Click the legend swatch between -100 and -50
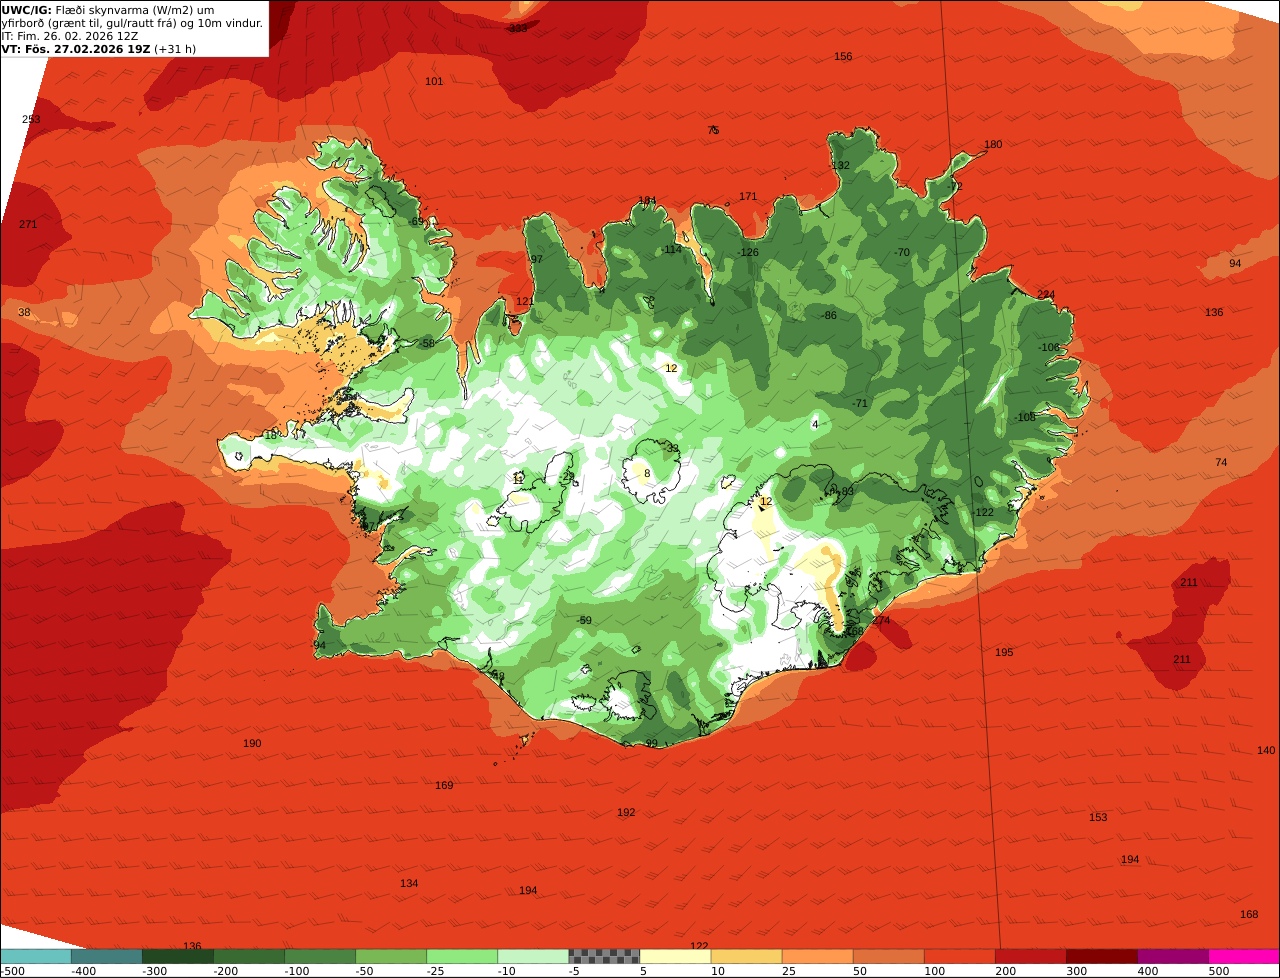This screenshot has height=978, width=1280. pyautogui.click(x=320, y=956)
